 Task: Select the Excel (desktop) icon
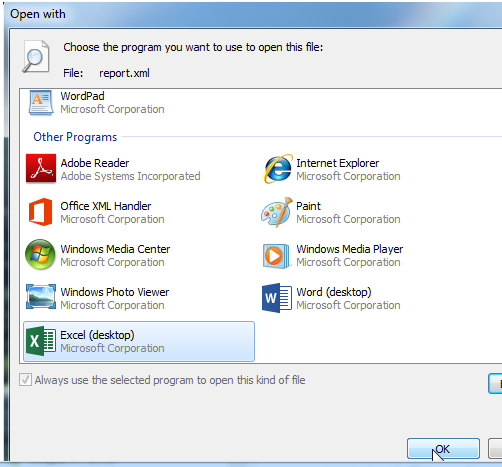pos(41,341)
